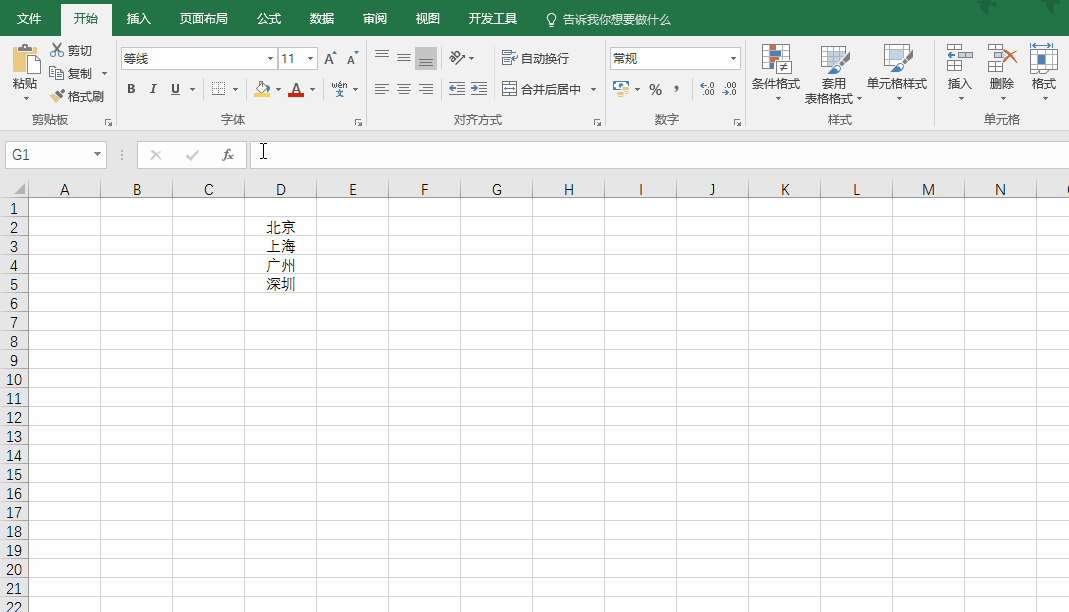Open the Name Box dropdown arrow
The image size is (1069, 612).
tap(97, 155)
